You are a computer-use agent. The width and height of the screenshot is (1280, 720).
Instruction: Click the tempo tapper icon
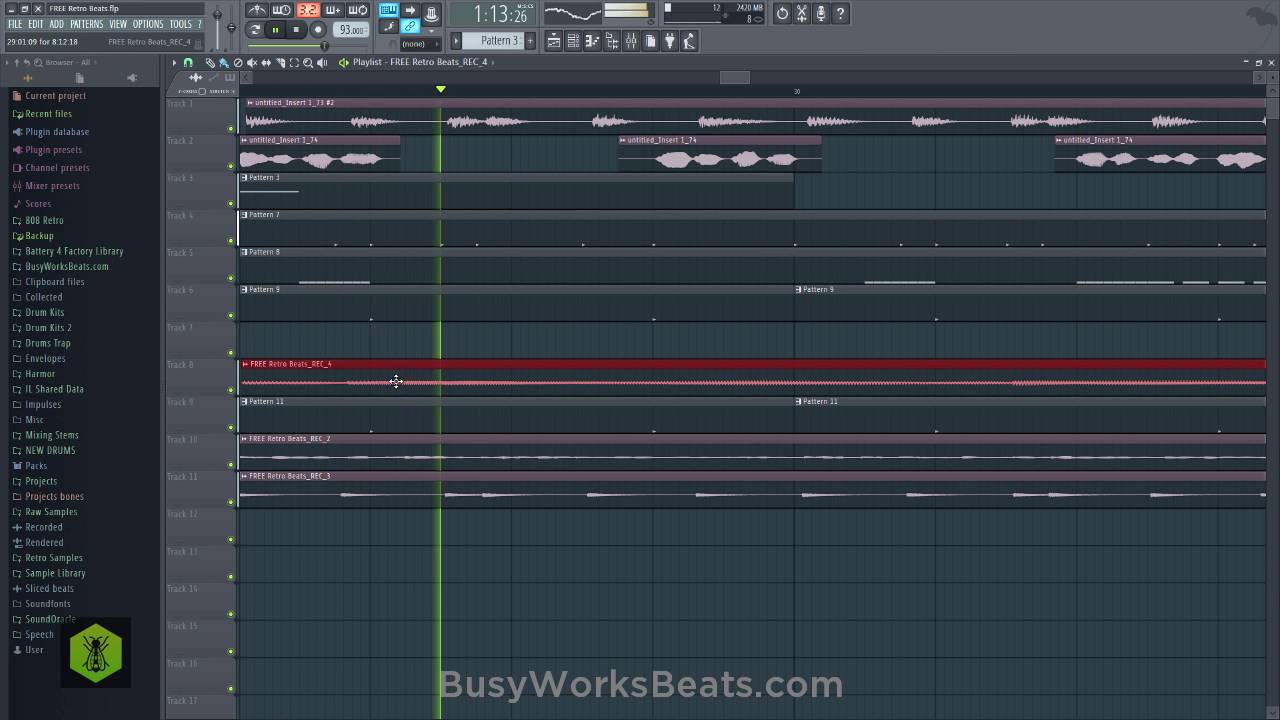[x=688, y=41]
